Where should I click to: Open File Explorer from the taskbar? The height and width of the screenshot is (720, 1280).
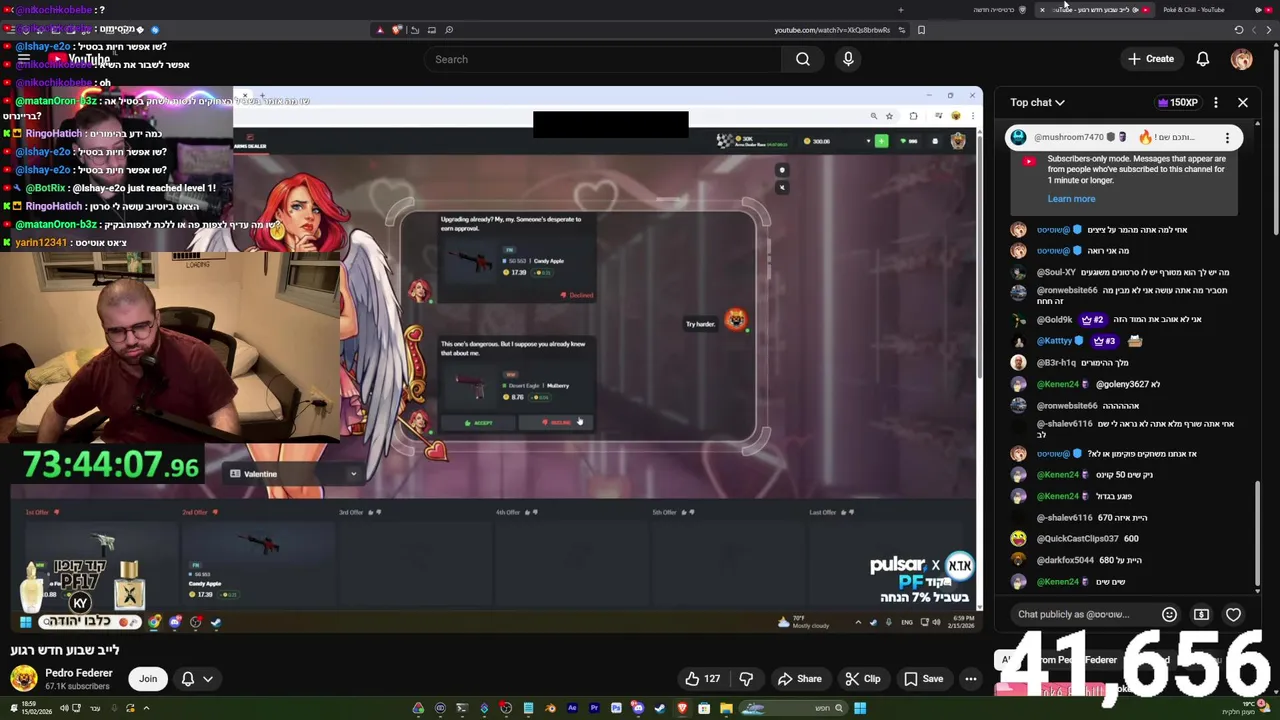726,709
